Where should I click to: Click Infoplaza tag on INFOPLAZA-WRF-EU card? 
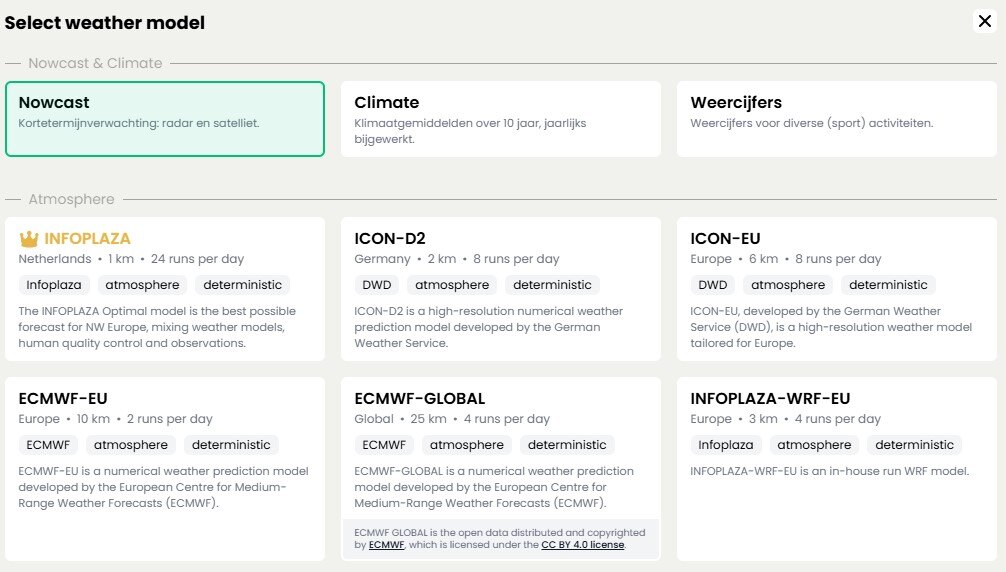(726, 444)
